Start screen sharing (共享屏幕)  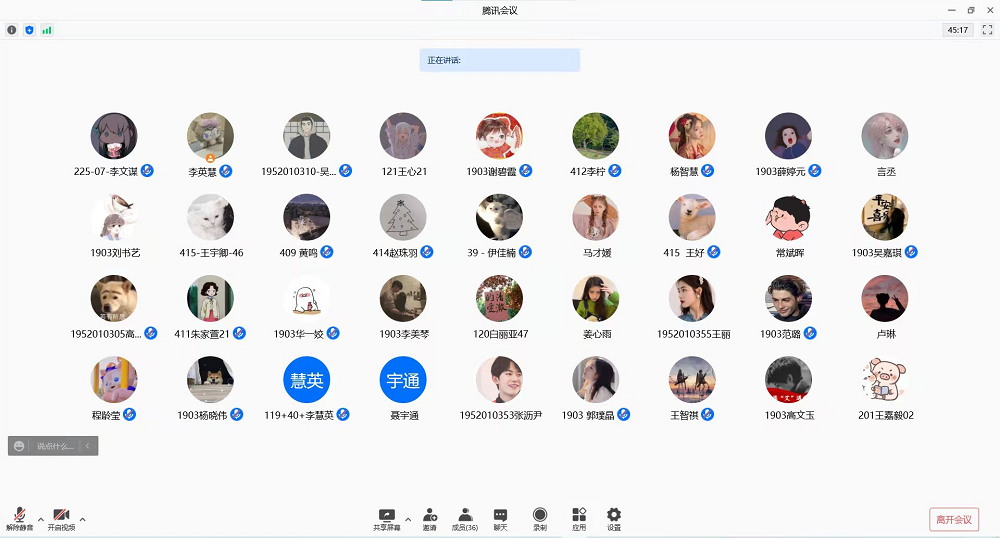click(x=386, y=517)
